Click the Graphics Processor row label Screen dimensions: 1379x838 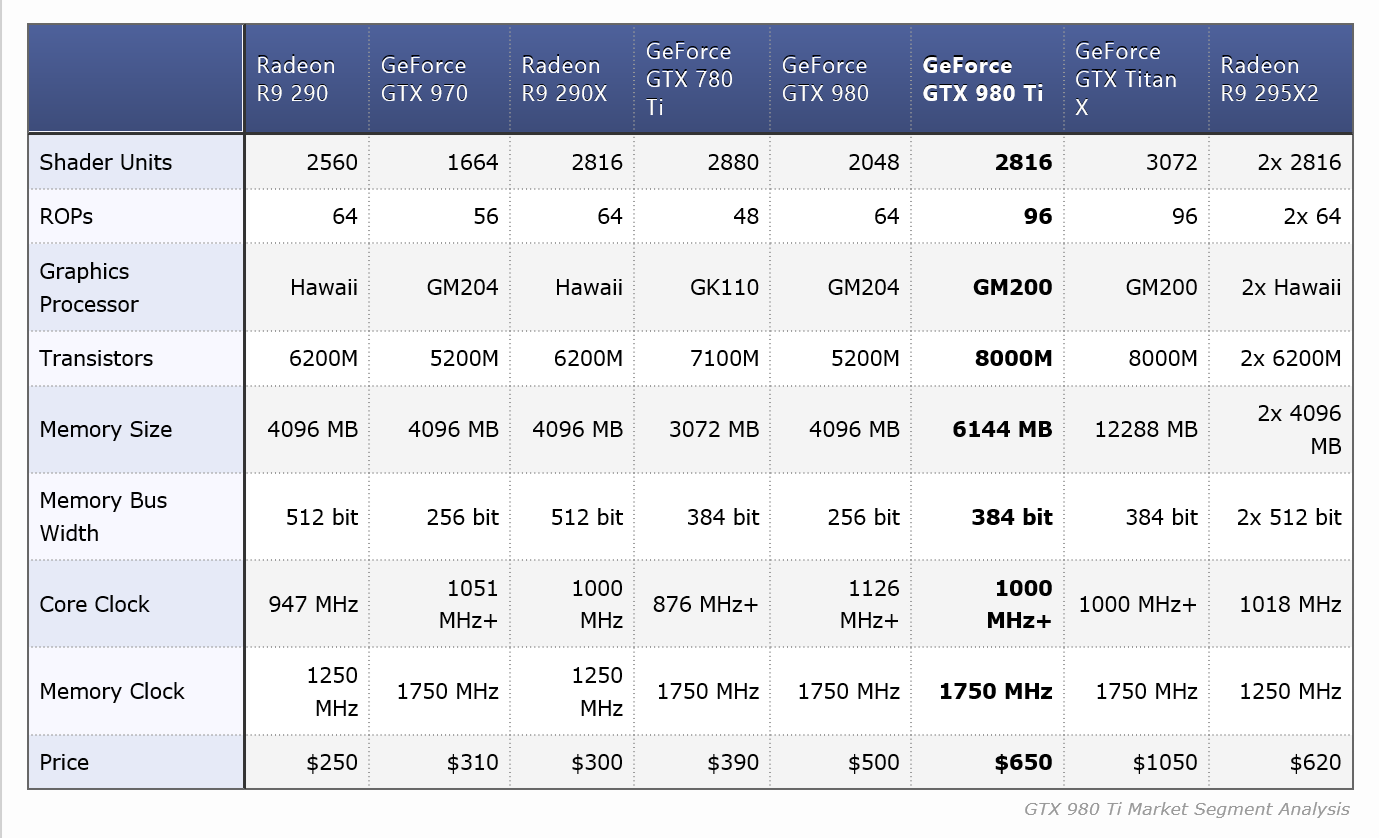pos(88,287)
